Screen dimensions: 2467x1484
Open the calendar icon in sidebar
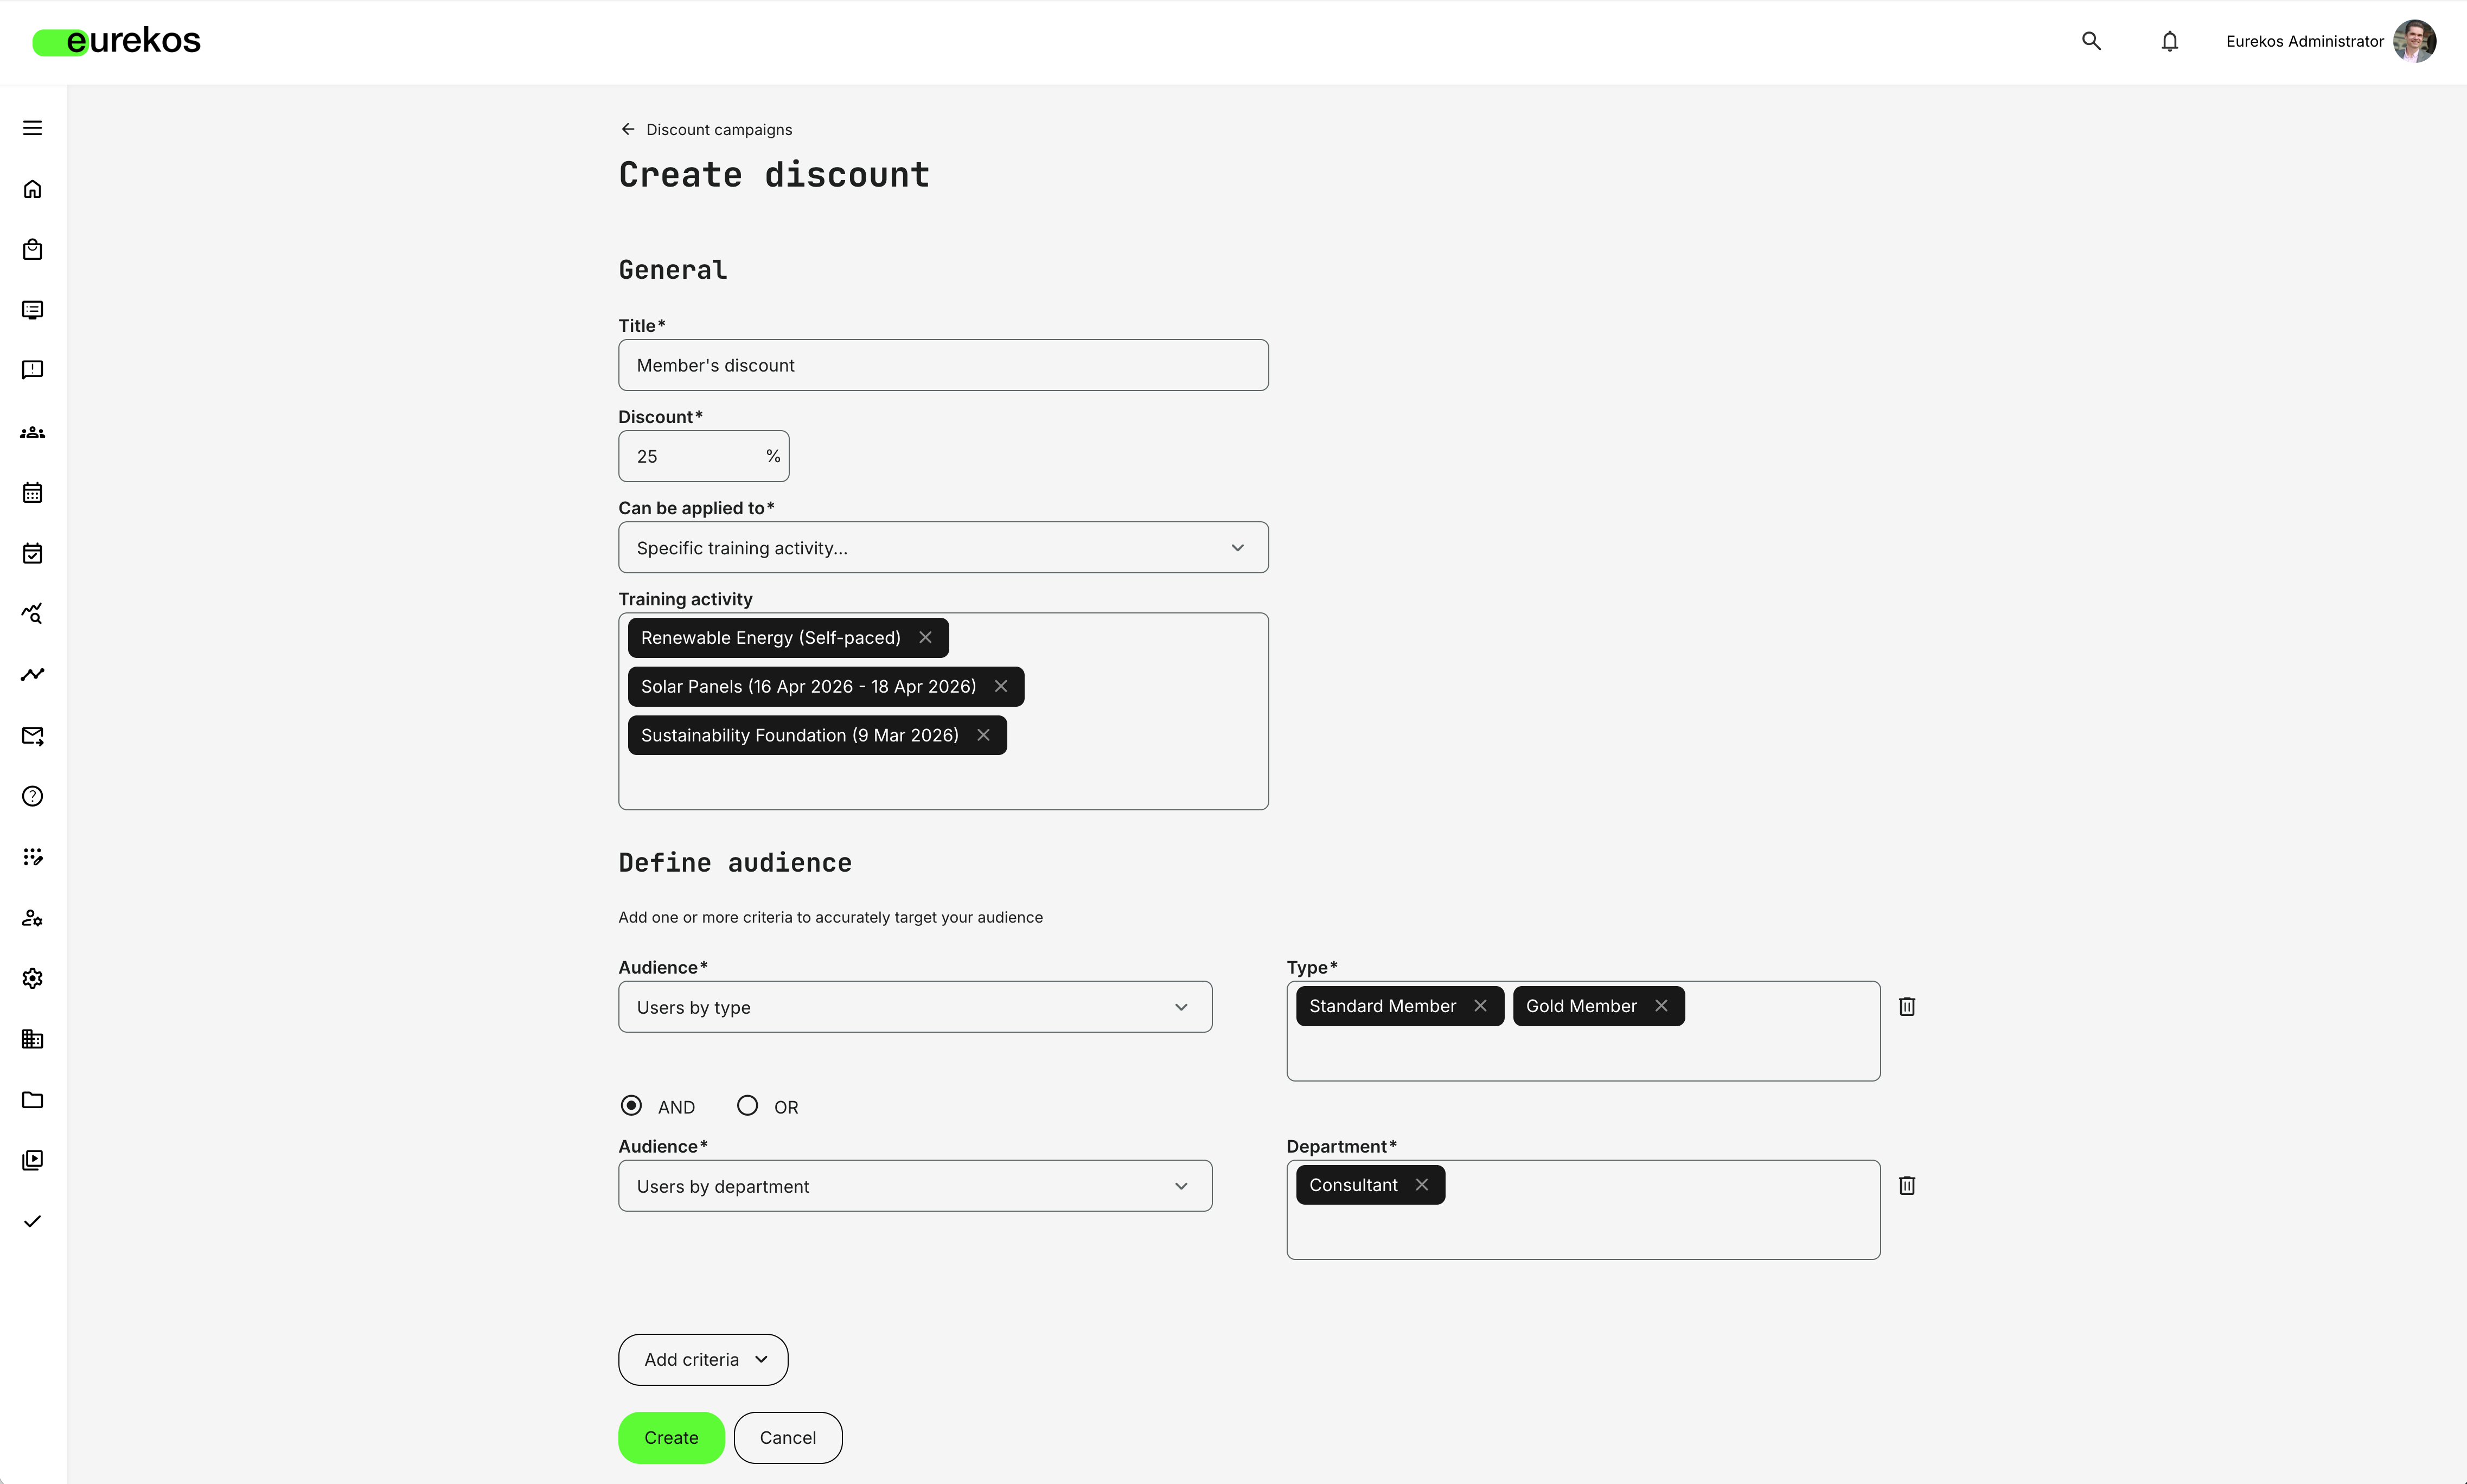[x=32, y=492]
